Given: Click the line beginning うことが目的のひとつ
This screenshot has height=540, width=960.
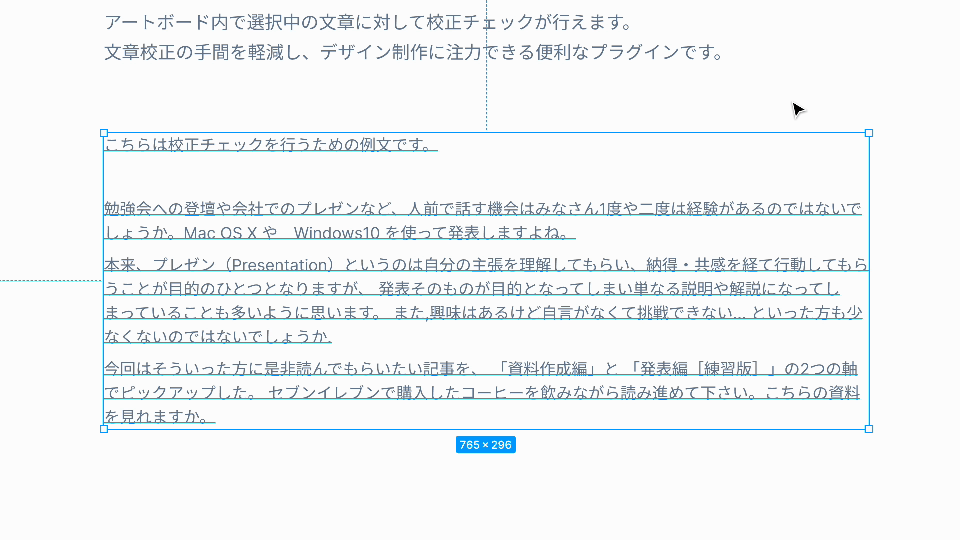Looking at the screenshot, I should [x=472, y=288].
